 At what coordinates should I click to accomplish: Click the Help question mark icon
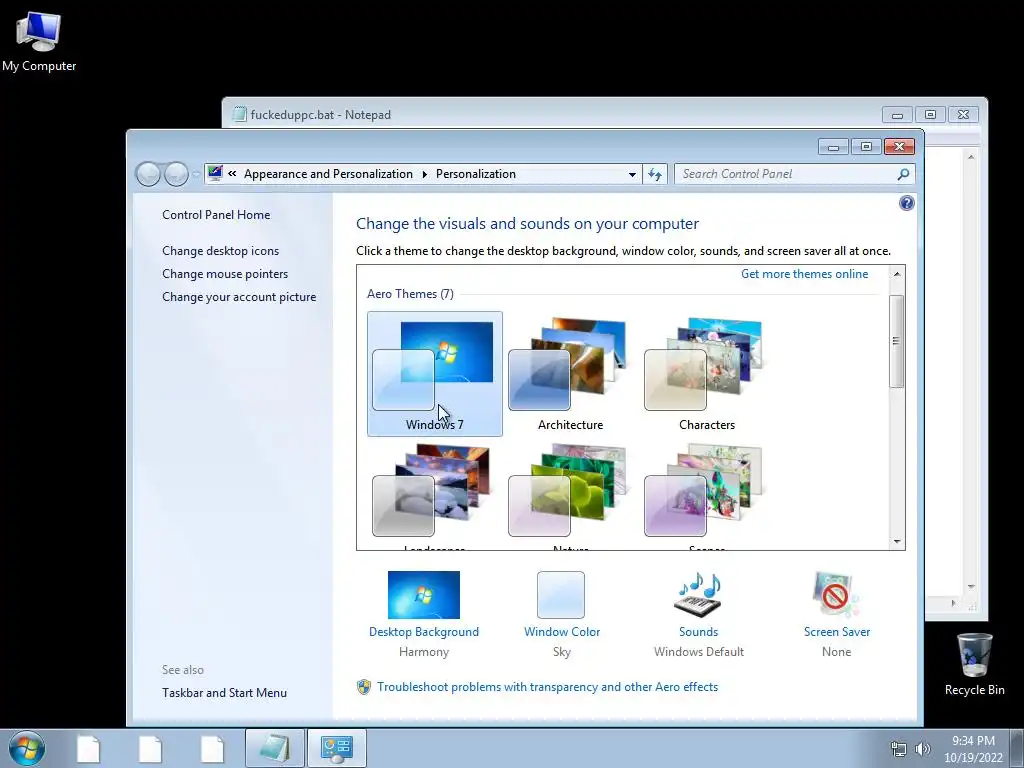point(906,203)
